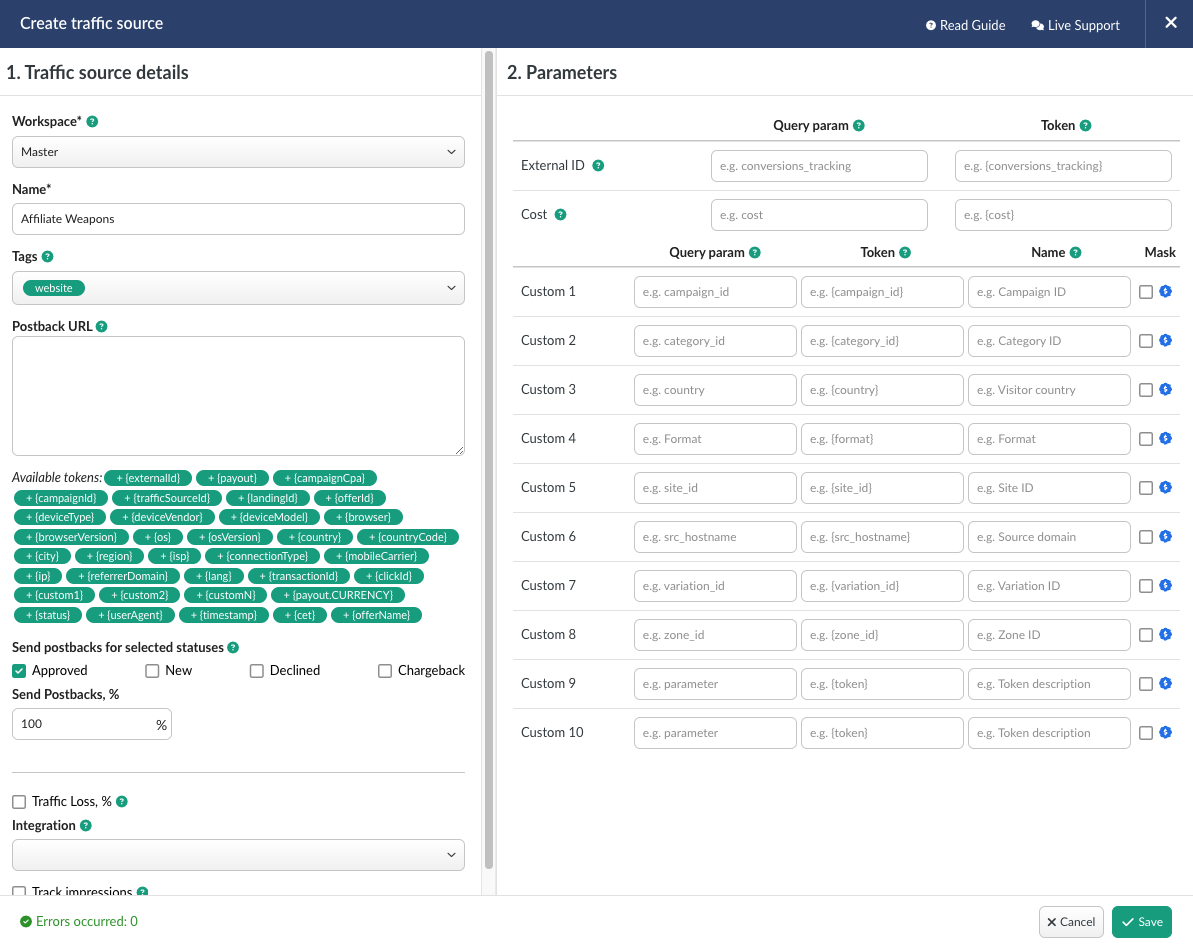The height and width of the screenshot is (947, 1193).
Task: Check the Mask checkbox for Custom 3
Action: pos(1146,390)
